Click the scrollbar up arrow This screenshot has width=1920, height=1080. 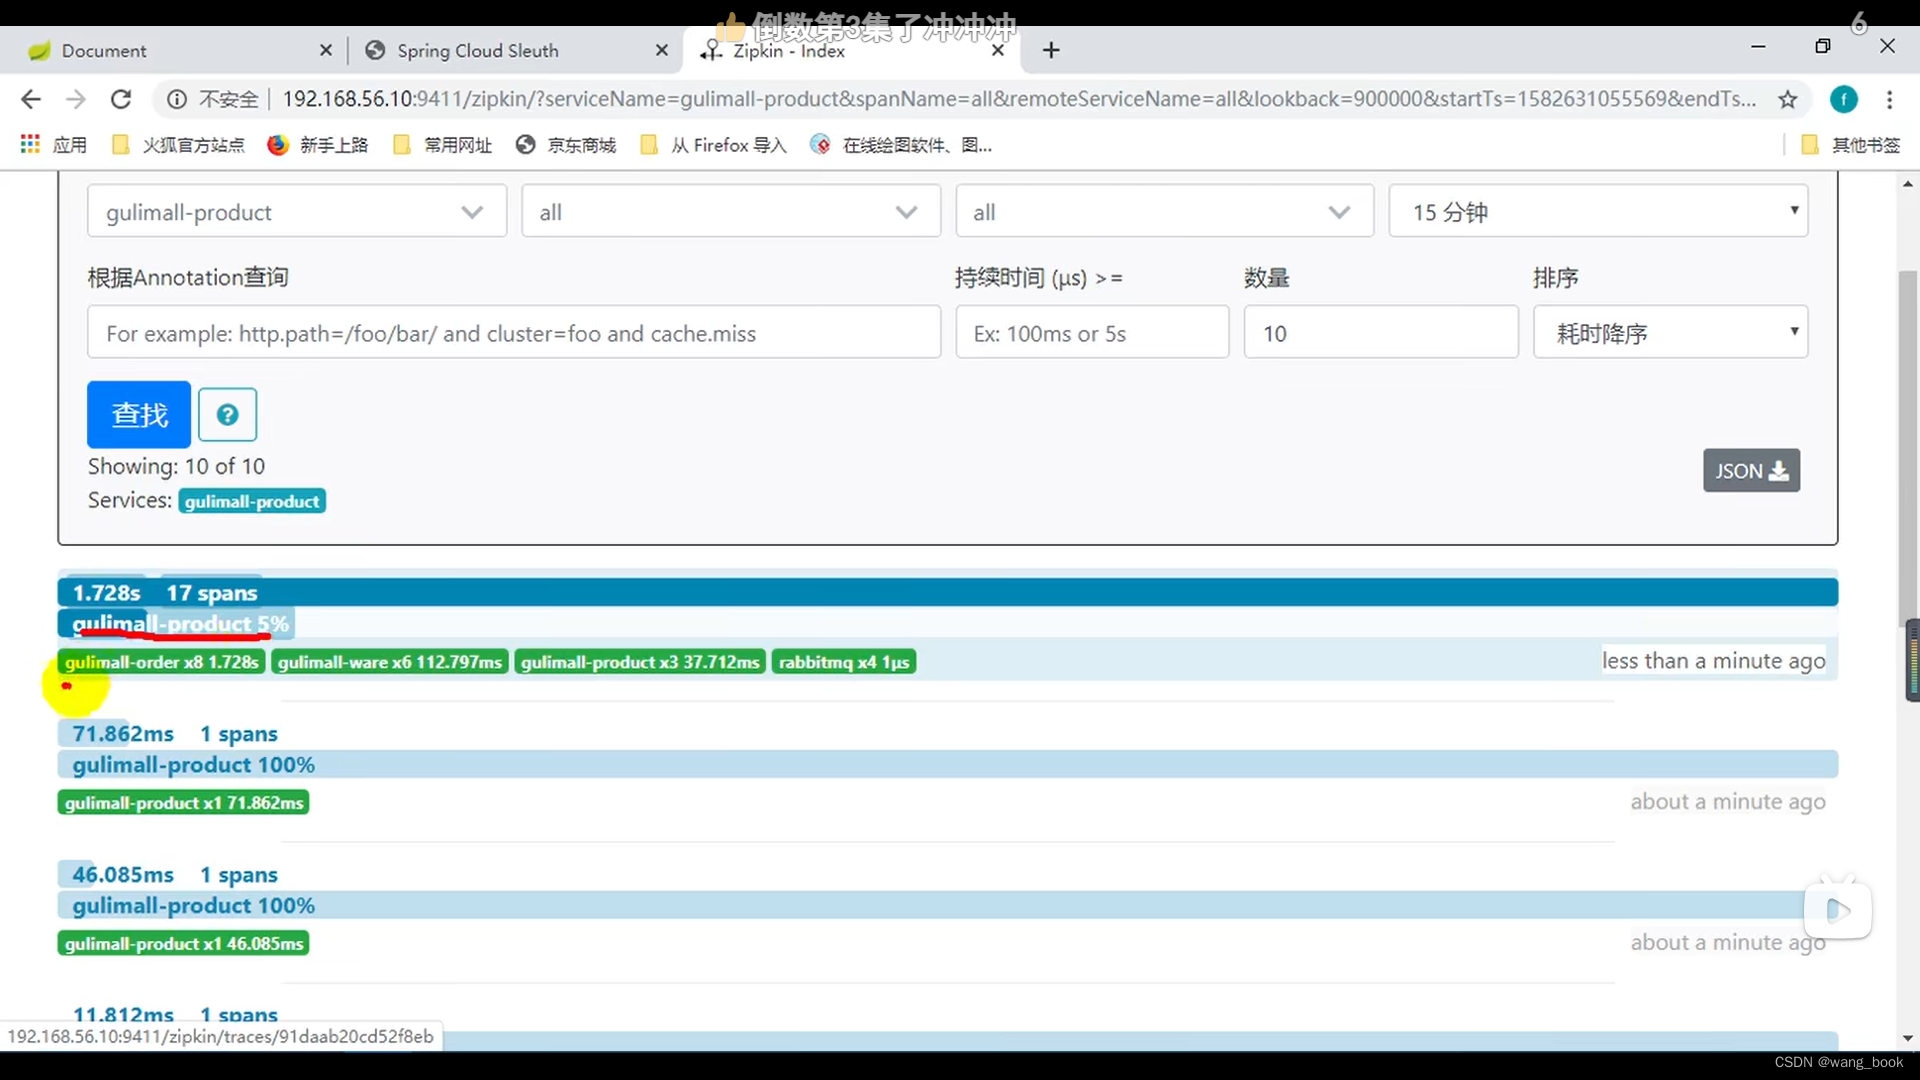tap(1908, 184)
